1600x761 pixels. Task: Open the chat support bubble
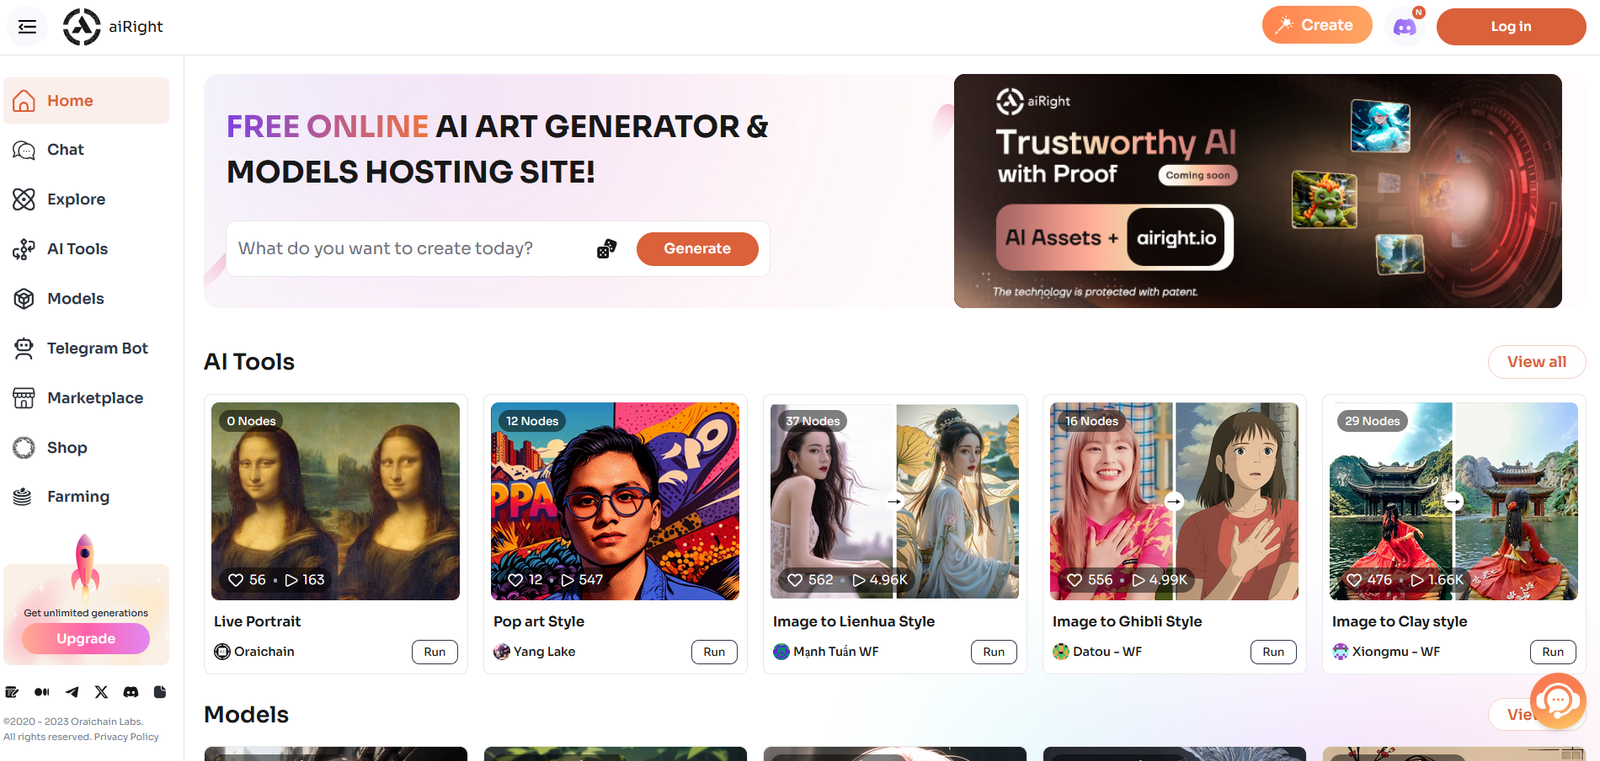[x=1557, y=701]
